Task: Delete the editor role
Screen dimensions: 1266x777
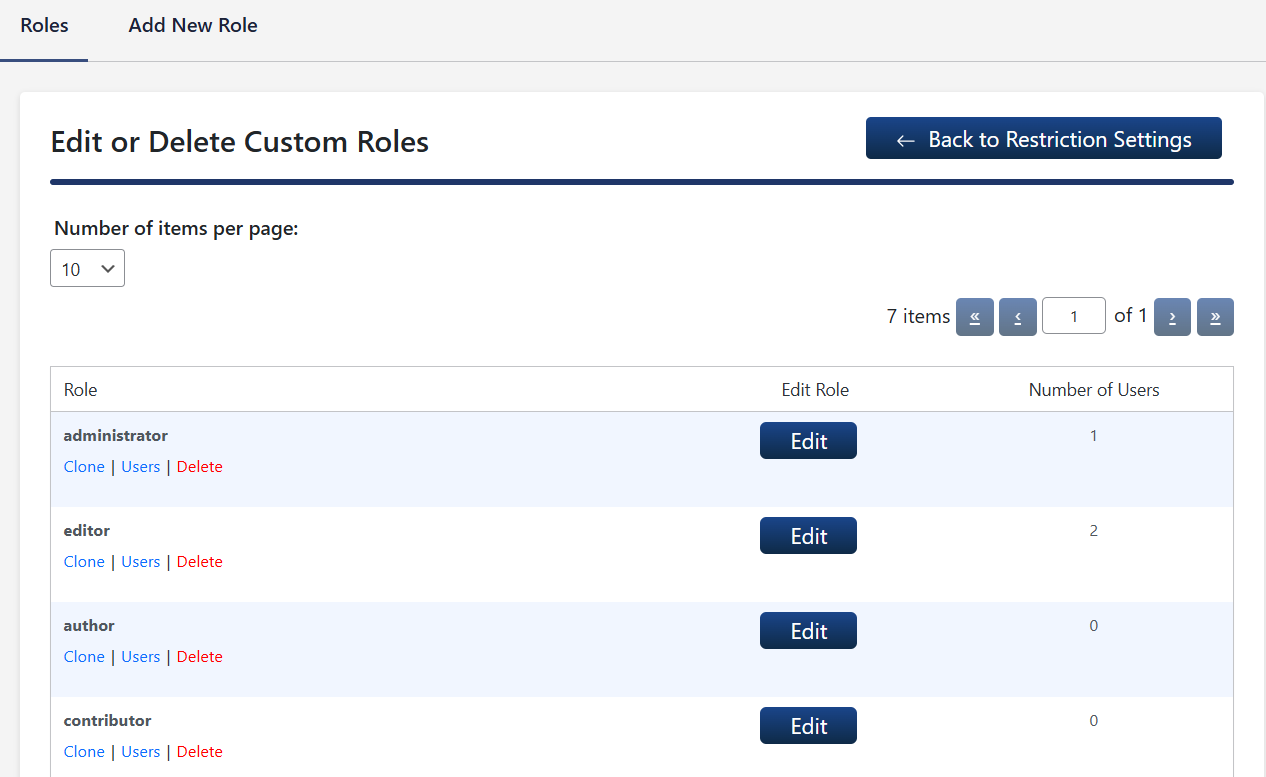Action: 199,562
